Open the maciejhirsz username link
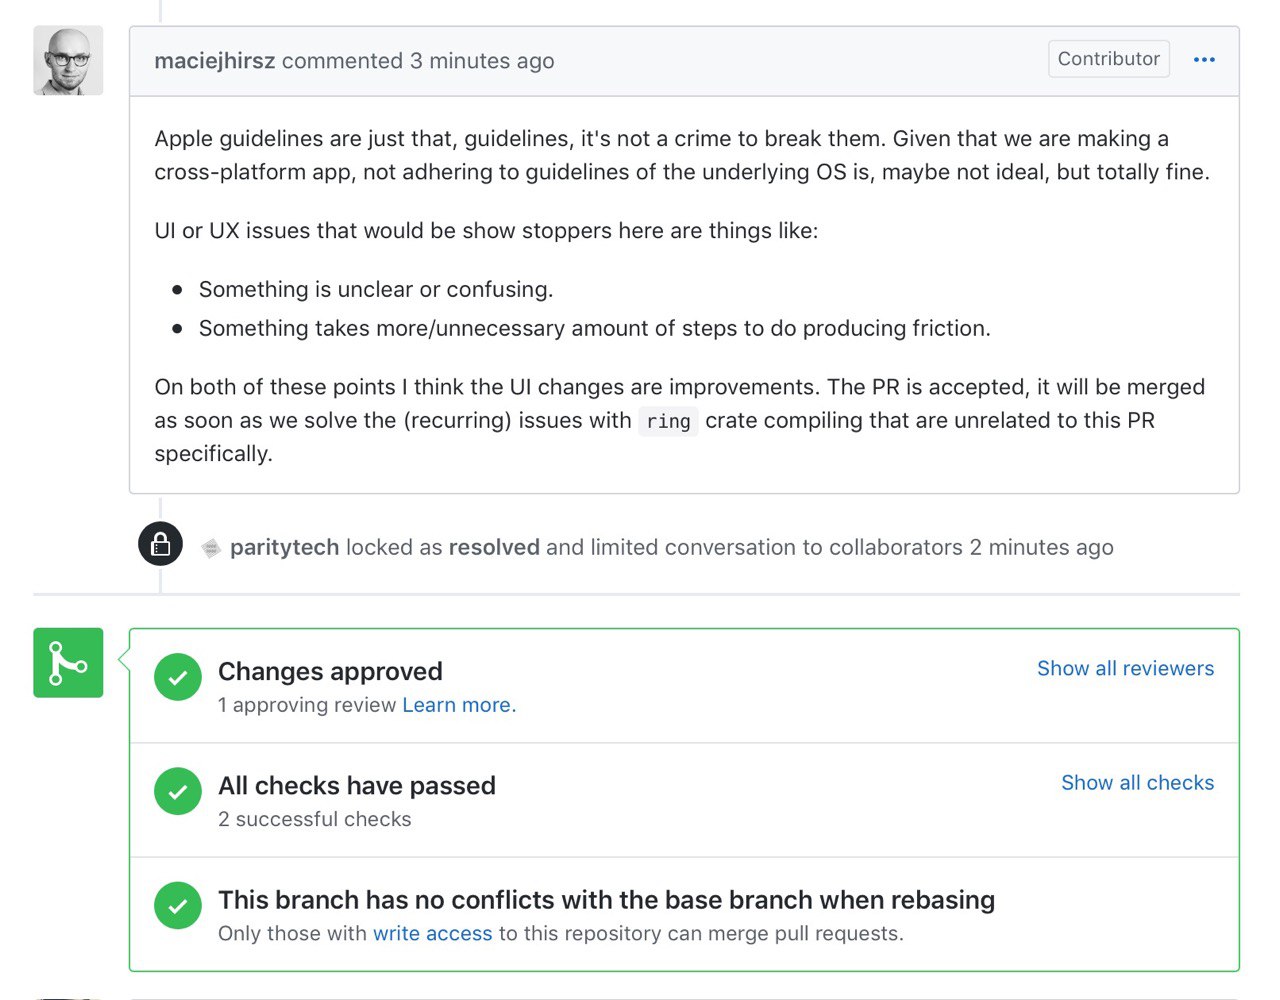 [215, 61]
